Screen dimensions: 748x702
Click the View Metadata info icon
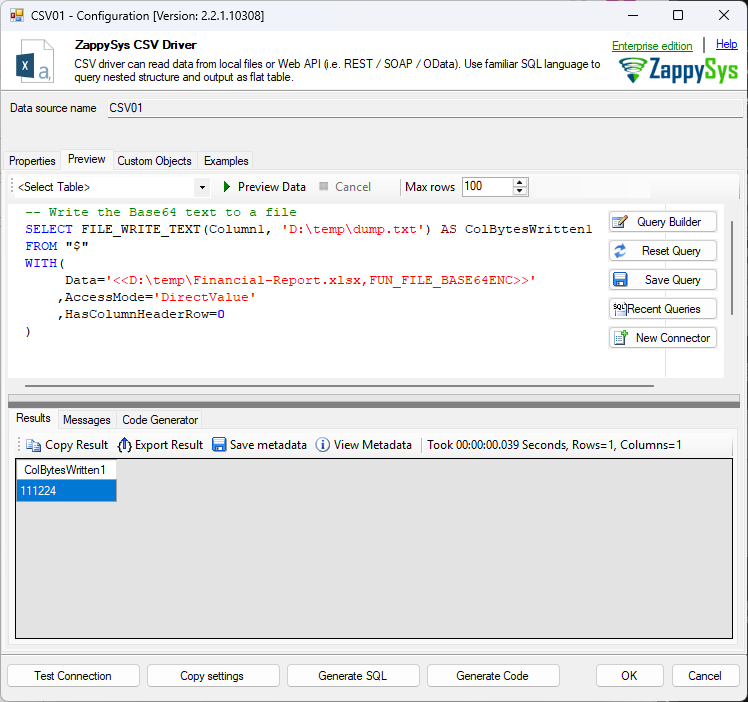point(322,444)
